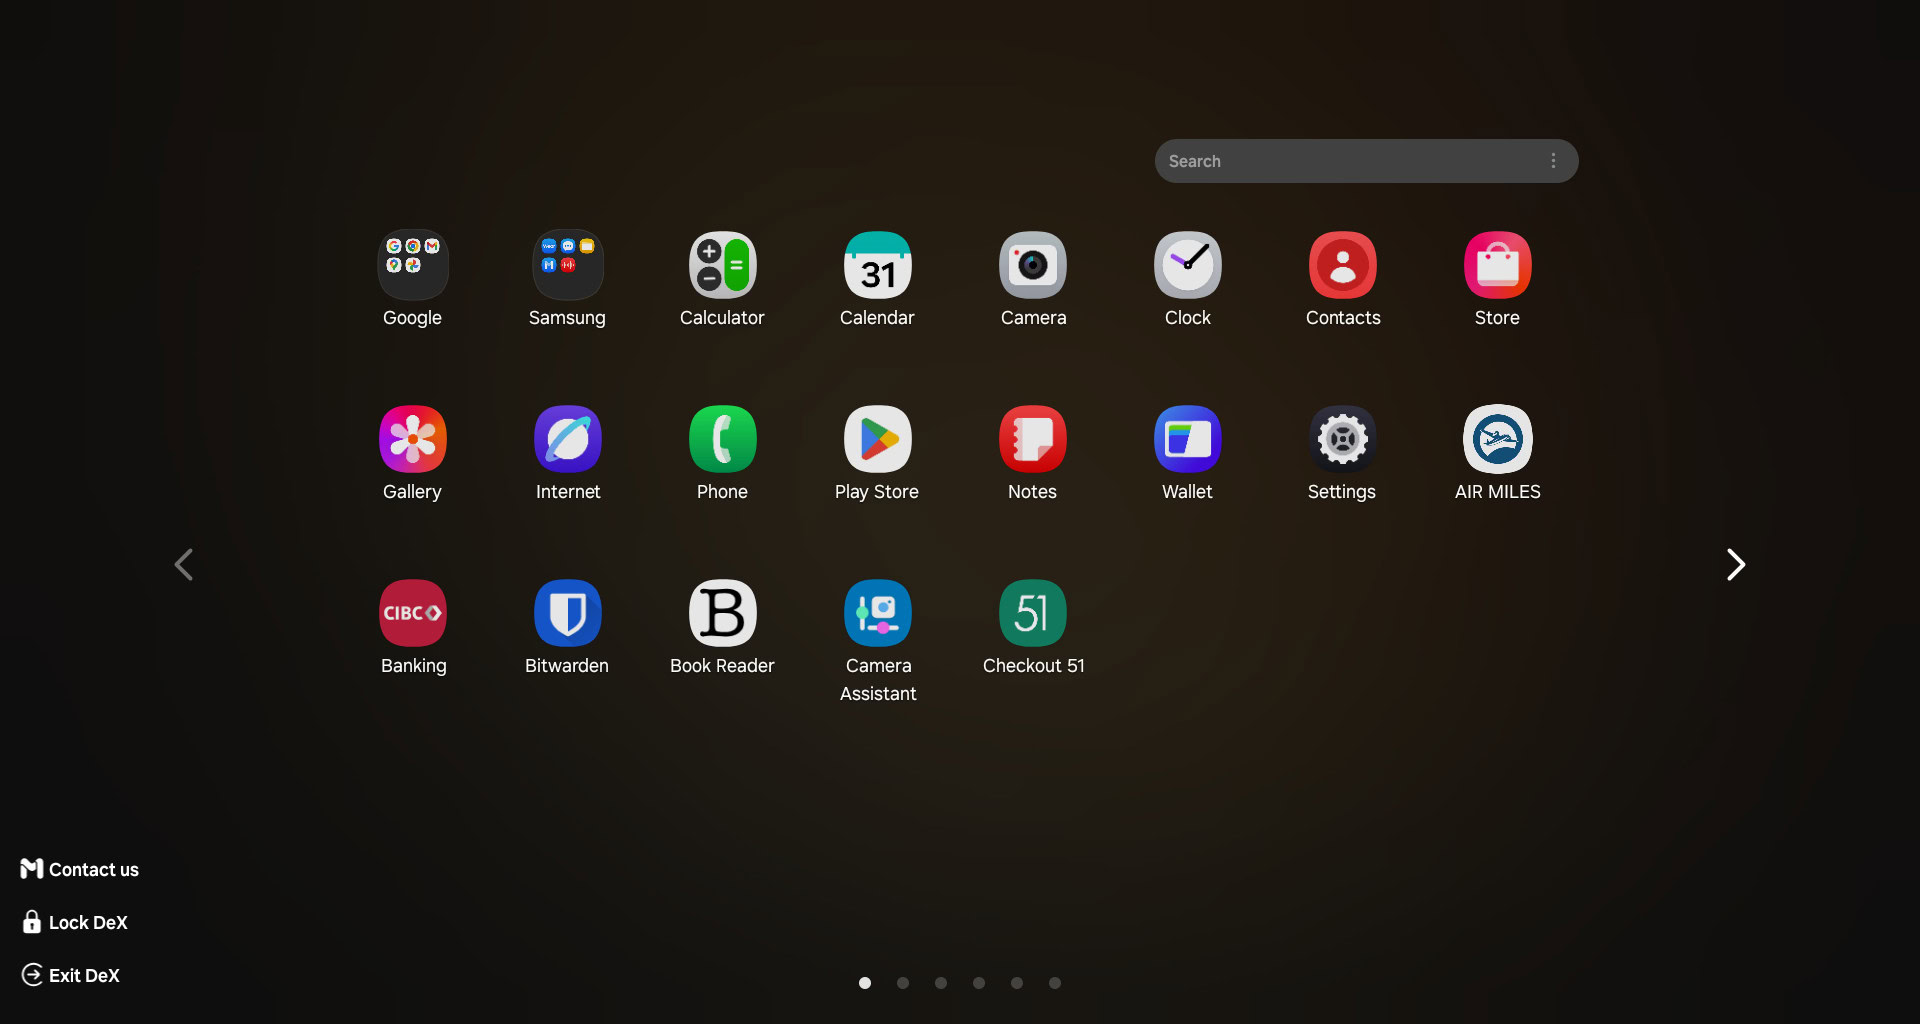Open the Play Store app
The width and height of the screenshot is (1920, 1024).
[878, 439]
